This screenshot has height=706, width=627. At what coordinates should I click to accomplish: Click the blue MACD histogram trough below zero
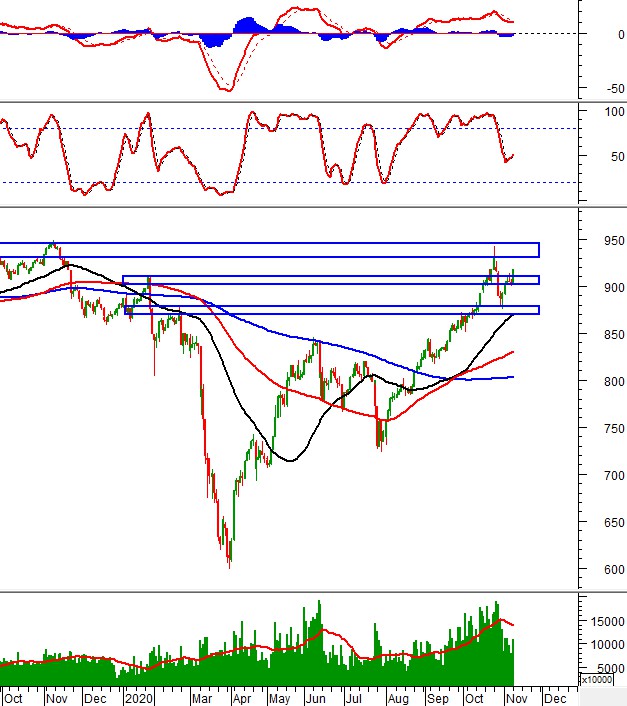pos(214,41)
